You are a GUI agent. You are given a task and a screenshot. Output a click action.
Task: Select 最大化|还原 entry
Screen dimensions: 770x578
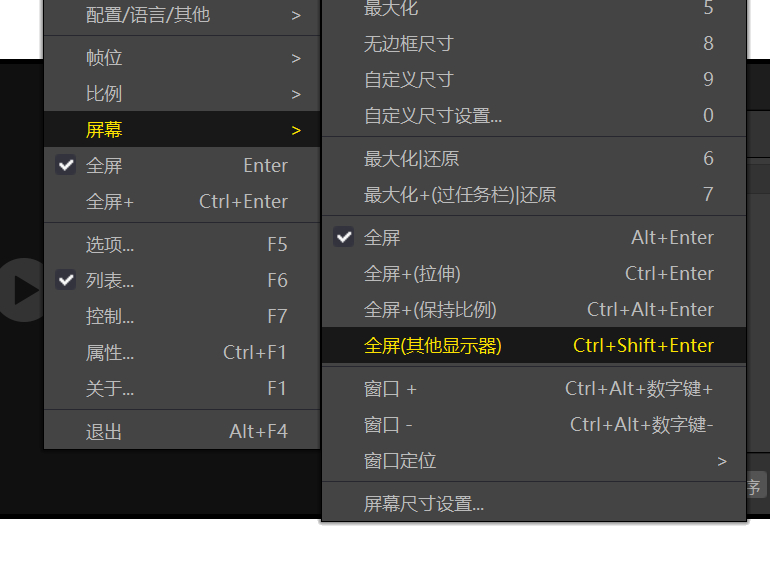coord(534,159)
